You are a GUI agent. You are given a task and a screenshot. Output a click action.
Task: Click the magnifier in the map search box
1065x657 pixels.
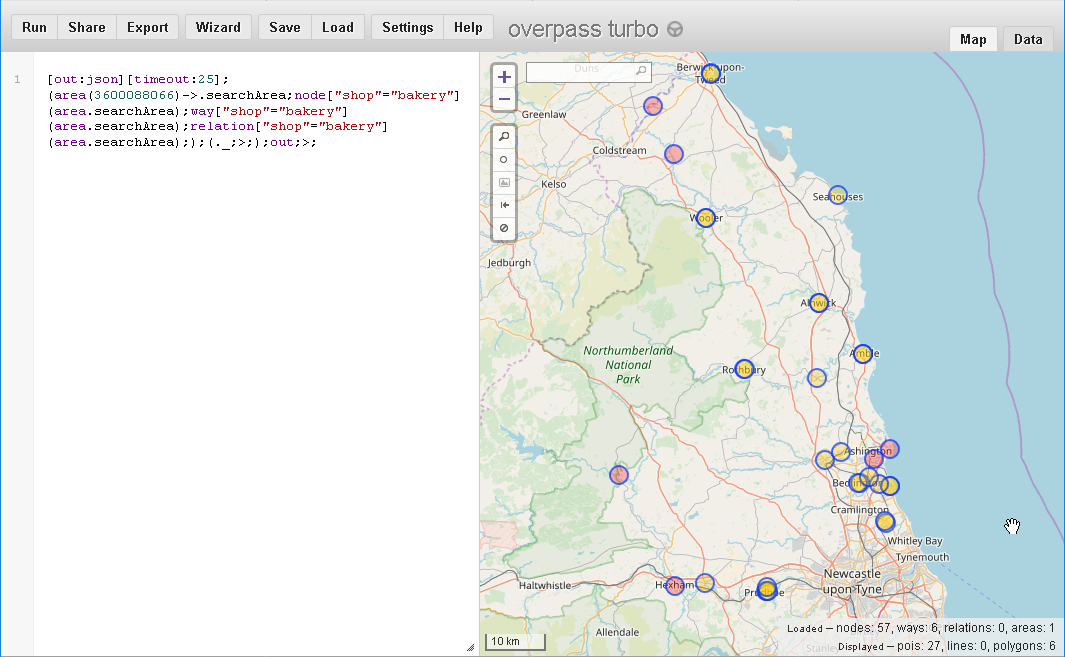641,72
